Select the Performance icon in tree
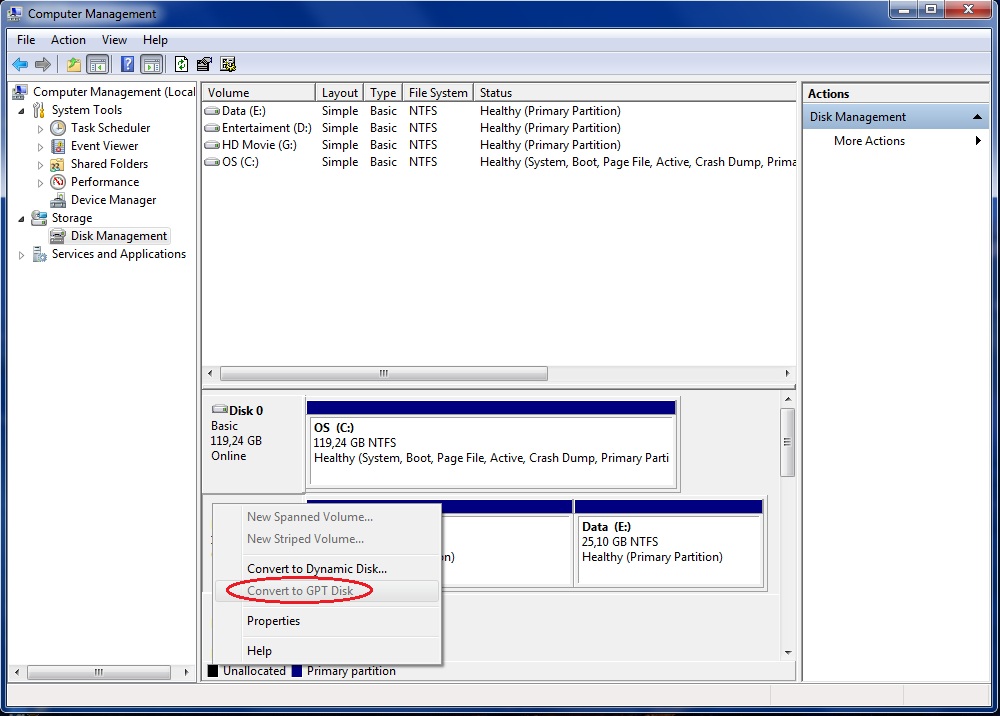Screen dimensions: 1000x716 coord(58,182)
